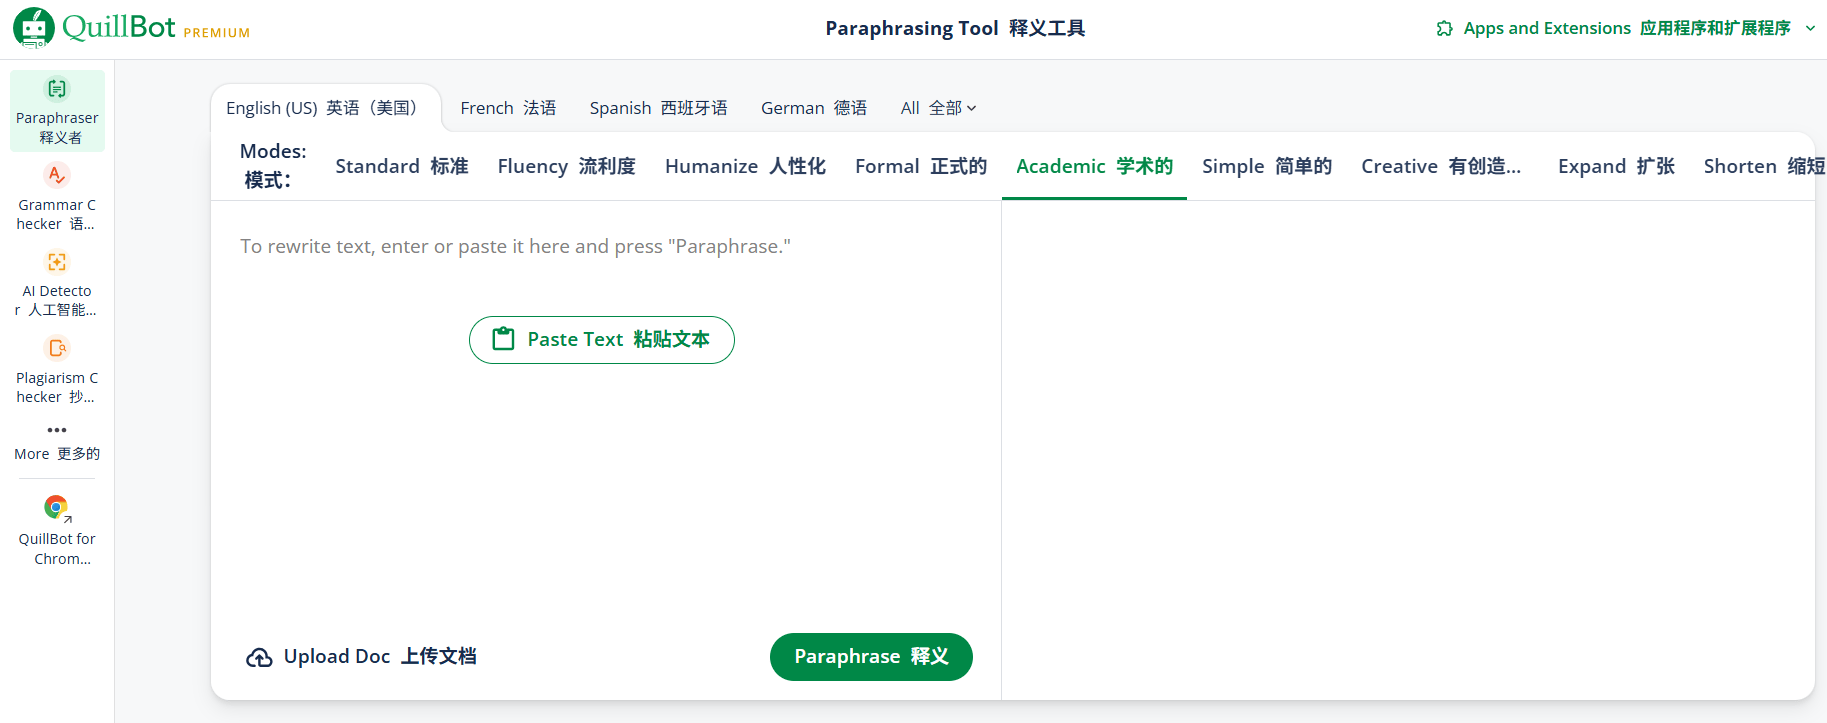The image size is (1827, 723).
Task: Open the AI Detector sidebar icon
Action: (x=57, y=262)
